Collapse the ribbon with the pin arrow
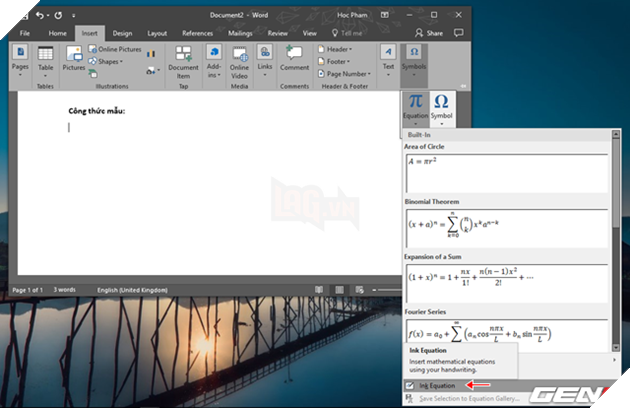This screenshot has width=630, height=408. pos(463,86)
